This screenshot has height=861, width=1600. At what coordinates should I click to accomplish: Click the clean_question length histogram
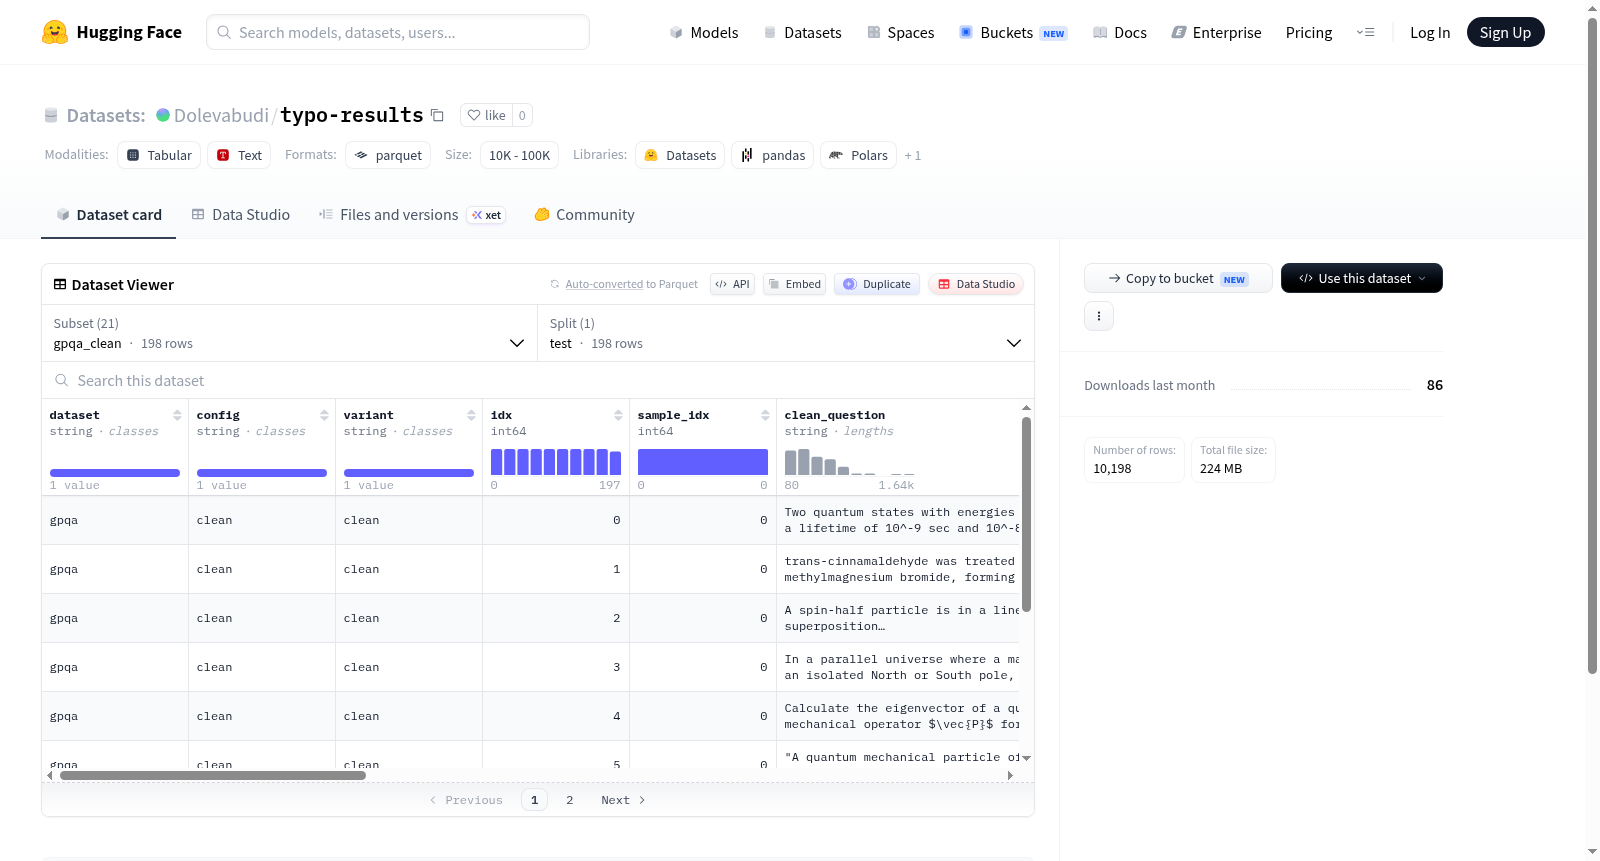pos(850,462)
